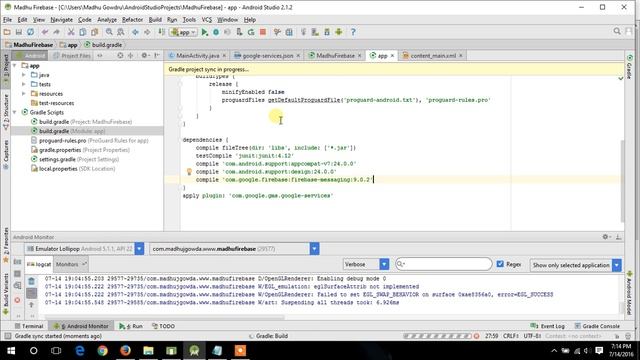Click the Redo arrow icon

tap(56, 32)
